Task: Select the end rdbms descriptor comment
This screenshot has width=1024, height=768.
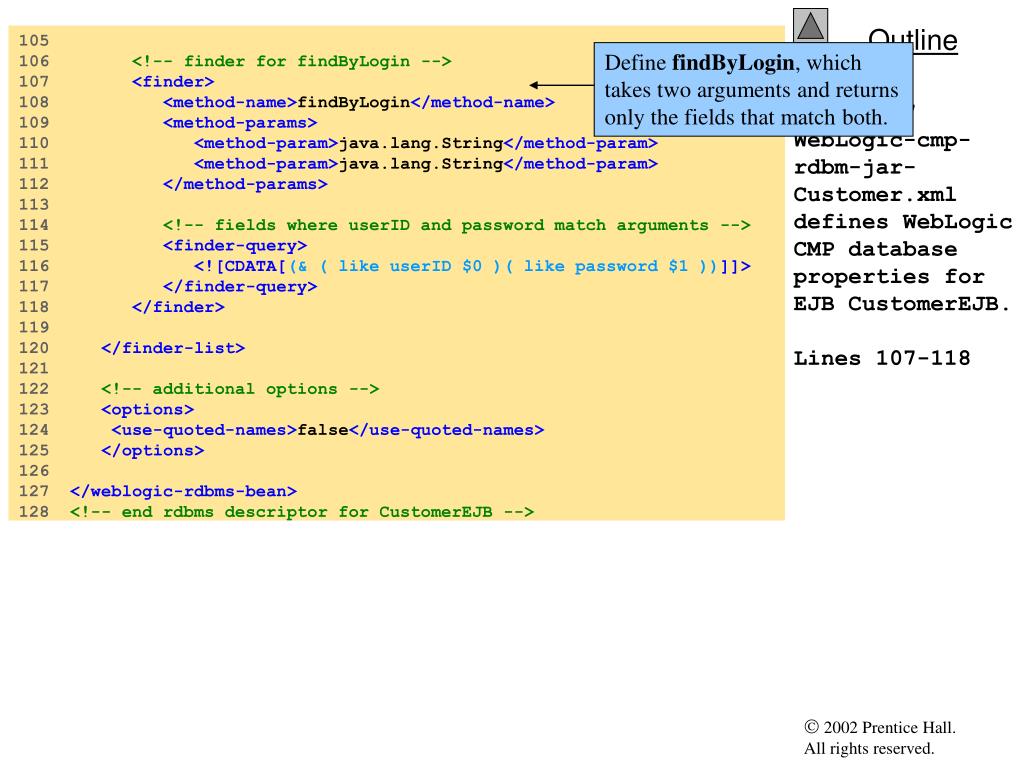Action: (302, 512)
